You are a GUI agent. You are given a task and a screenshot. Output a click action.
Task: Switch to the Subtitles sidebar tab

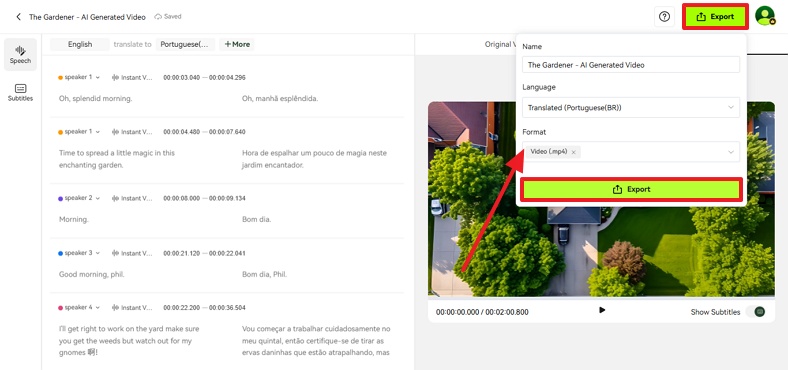20,93
